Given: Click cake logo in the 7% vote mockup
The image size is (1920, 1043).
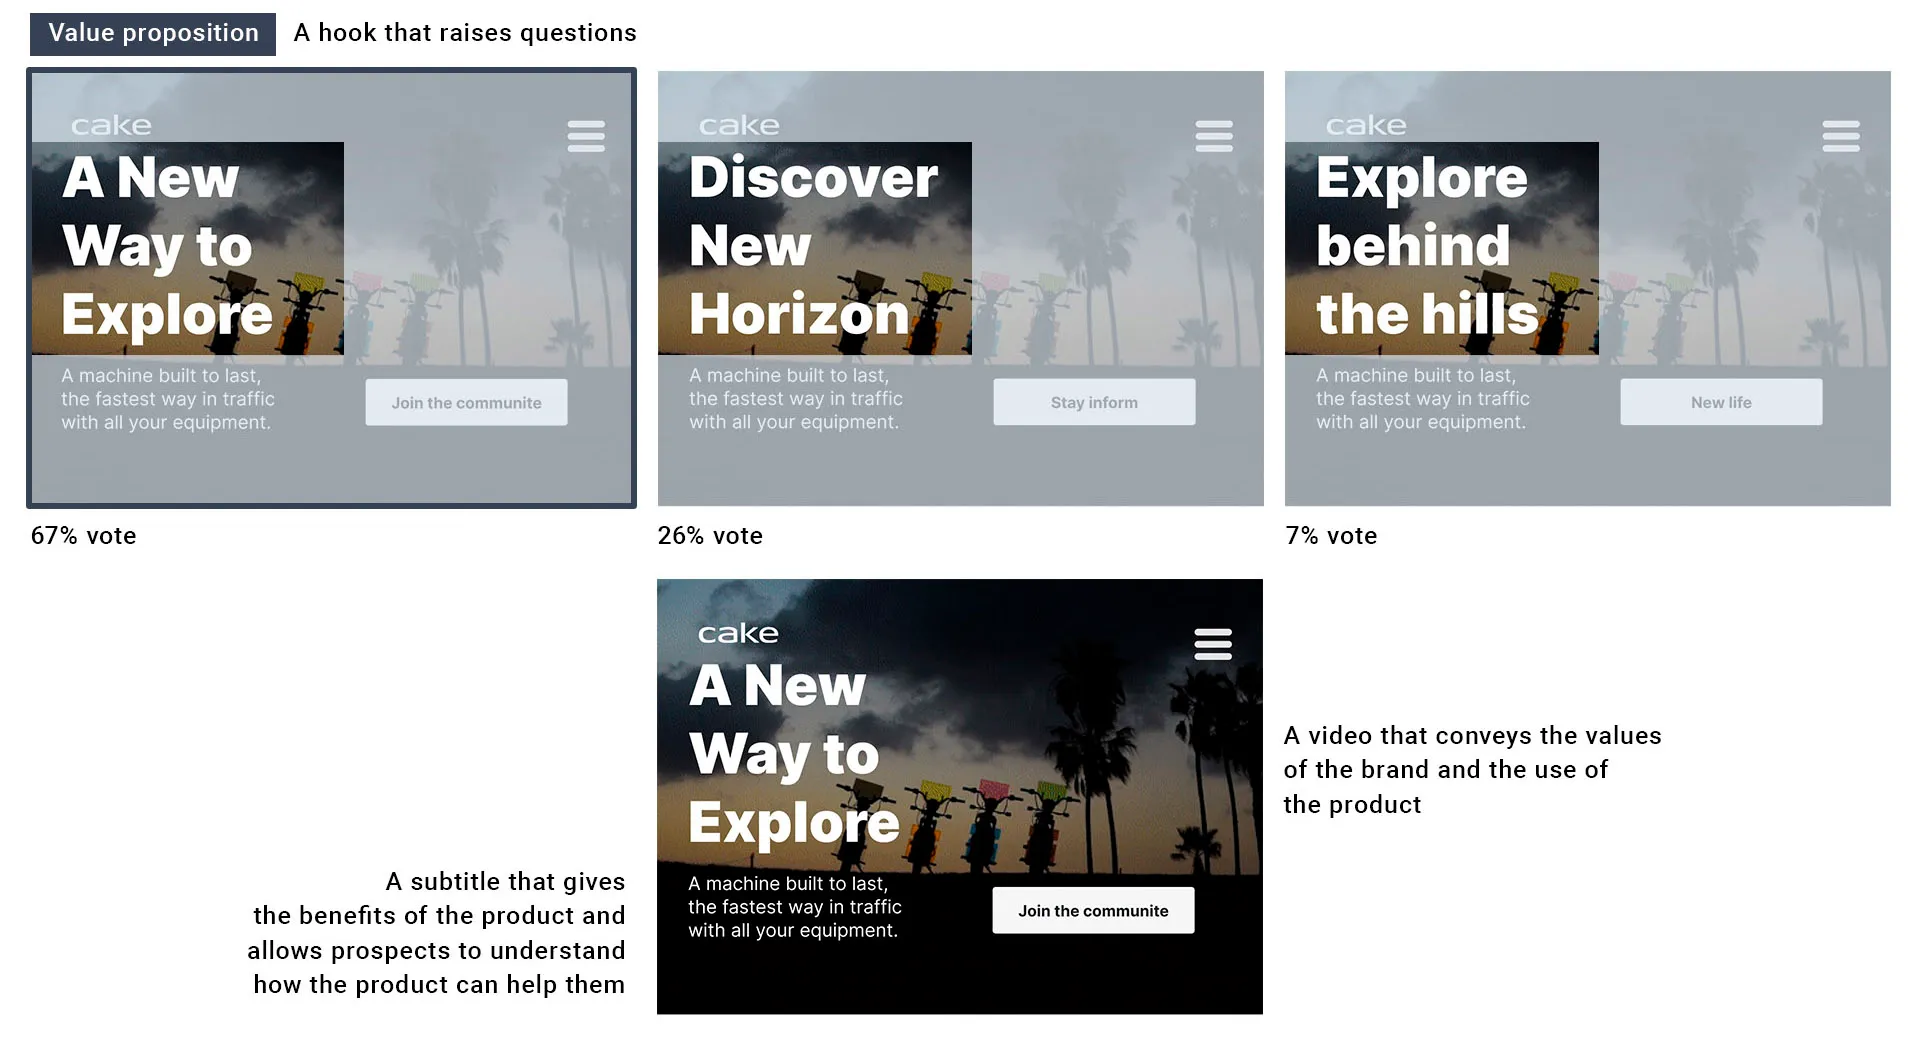Looking at the screenshot, I should coord(1366,125).
